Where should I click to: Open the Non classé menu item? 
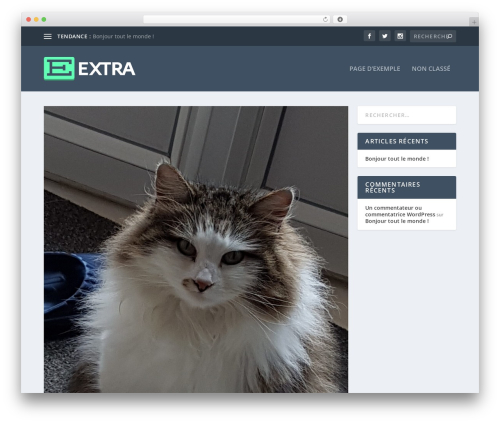click(x=431, y=69)
